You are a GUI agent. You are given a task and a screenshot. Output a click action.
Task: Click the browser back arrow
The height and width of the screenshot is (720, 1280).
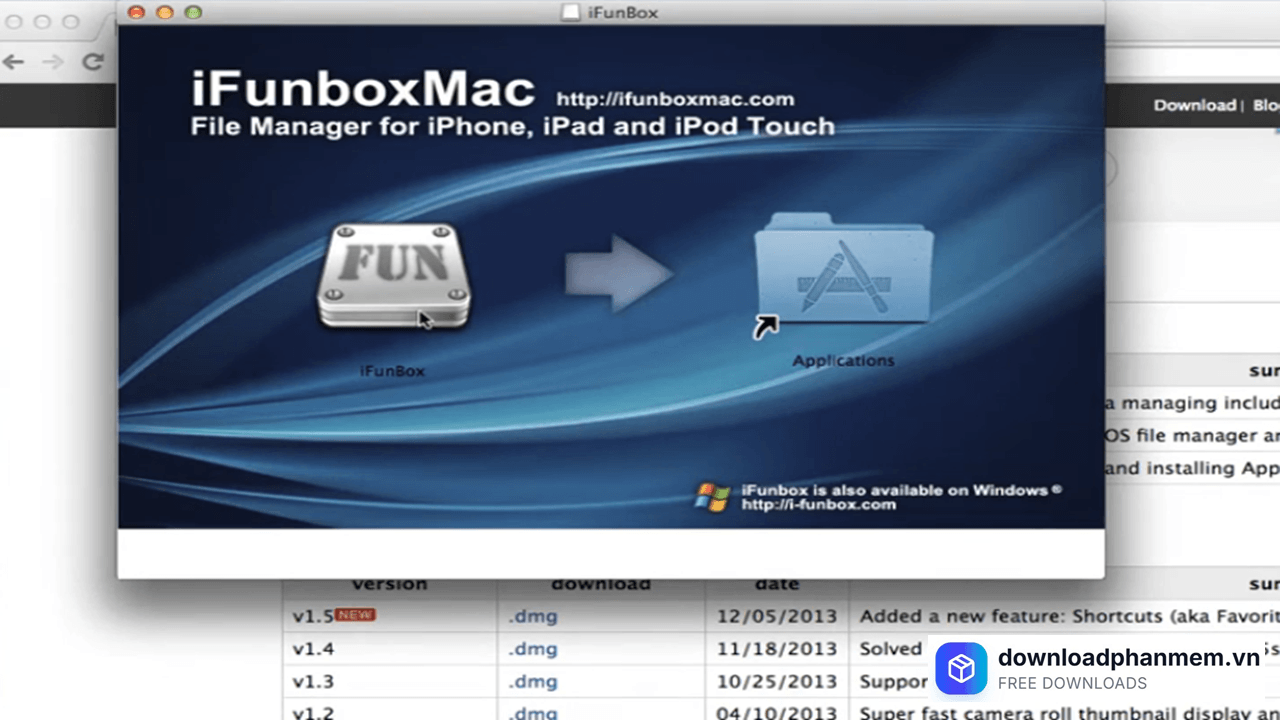(x=13, y=62)
